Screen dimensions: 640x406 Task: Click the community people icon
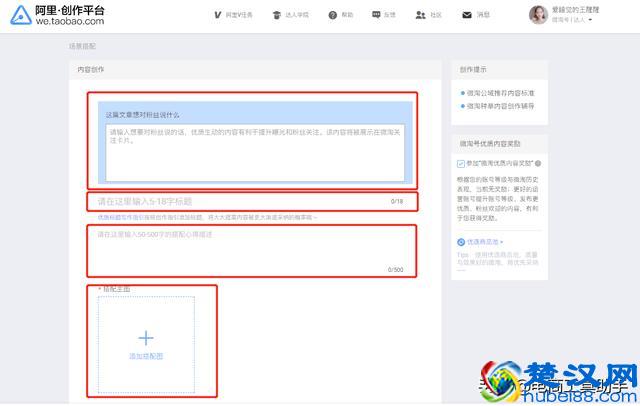pyautogui.click(x=420, y=15)
